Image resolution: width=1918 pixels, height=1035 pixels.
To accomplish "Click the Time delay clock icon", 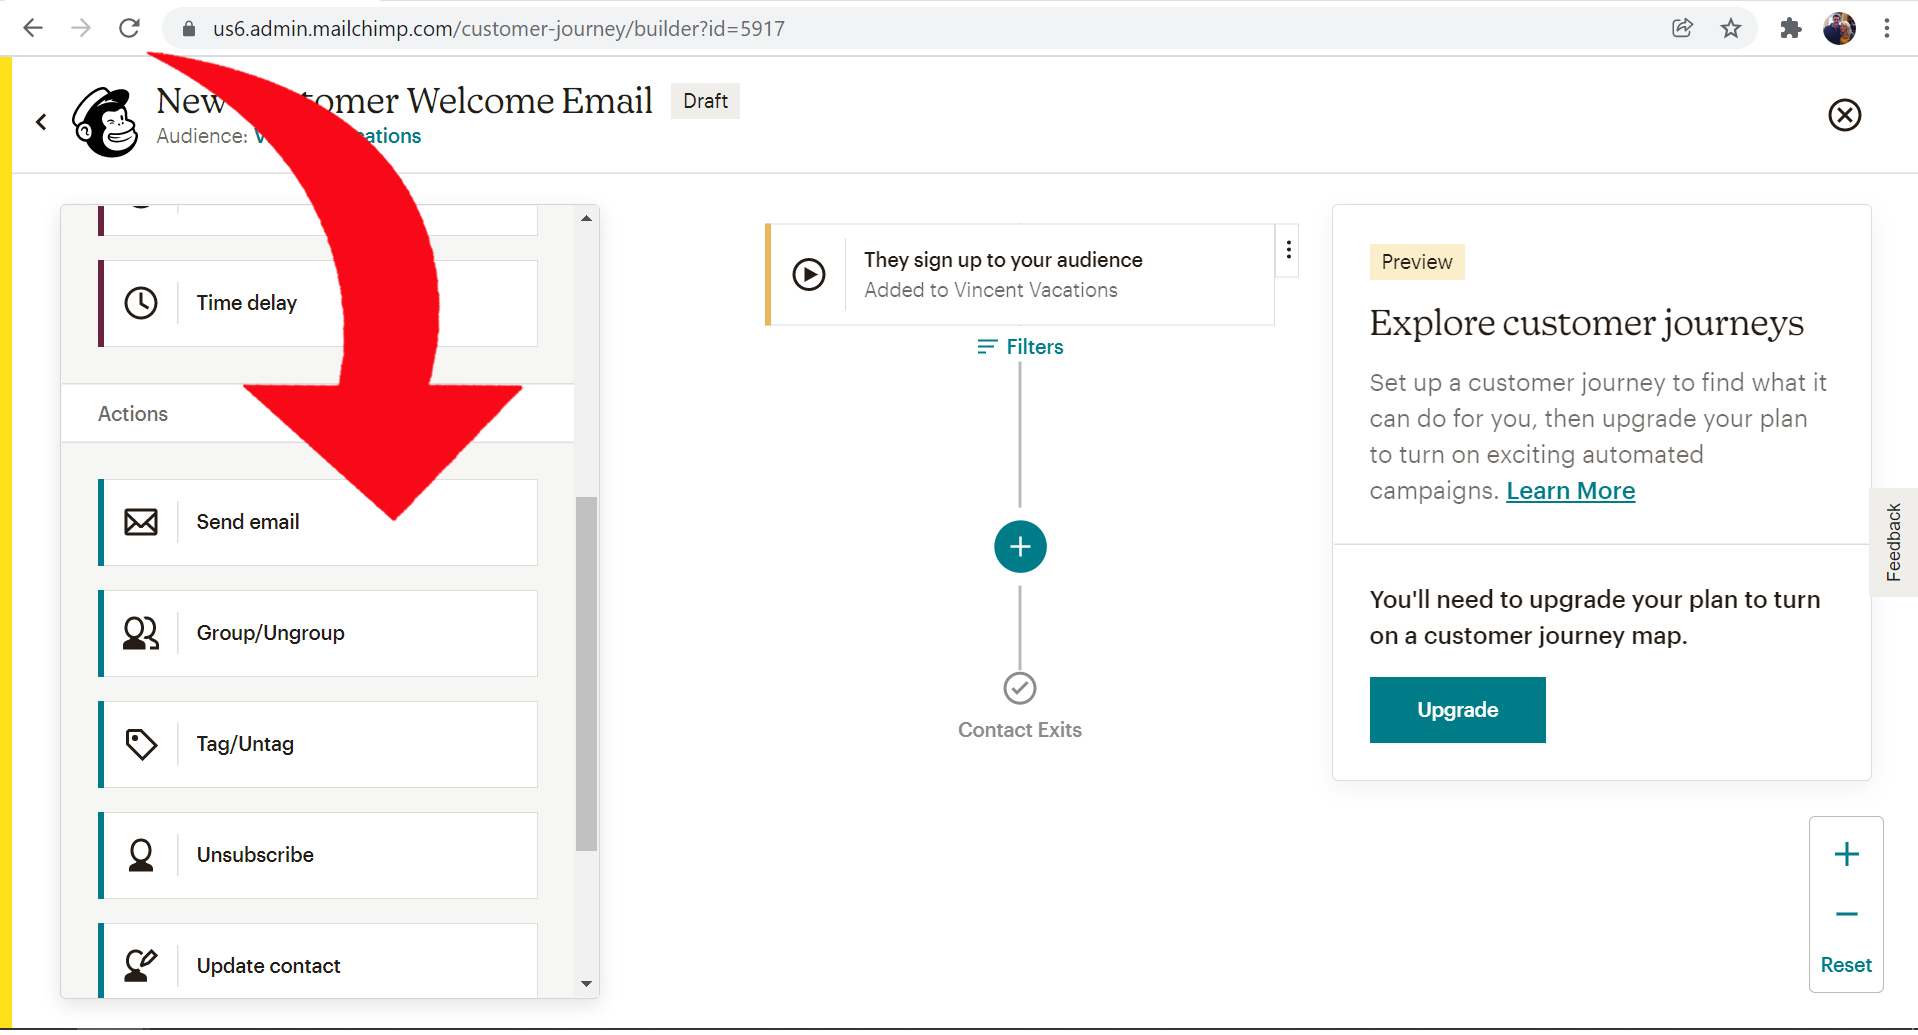I will tap(141, 303).
